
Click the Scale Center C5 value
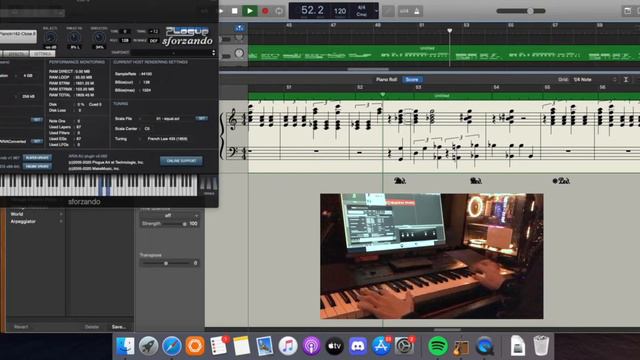pos(147,129)
